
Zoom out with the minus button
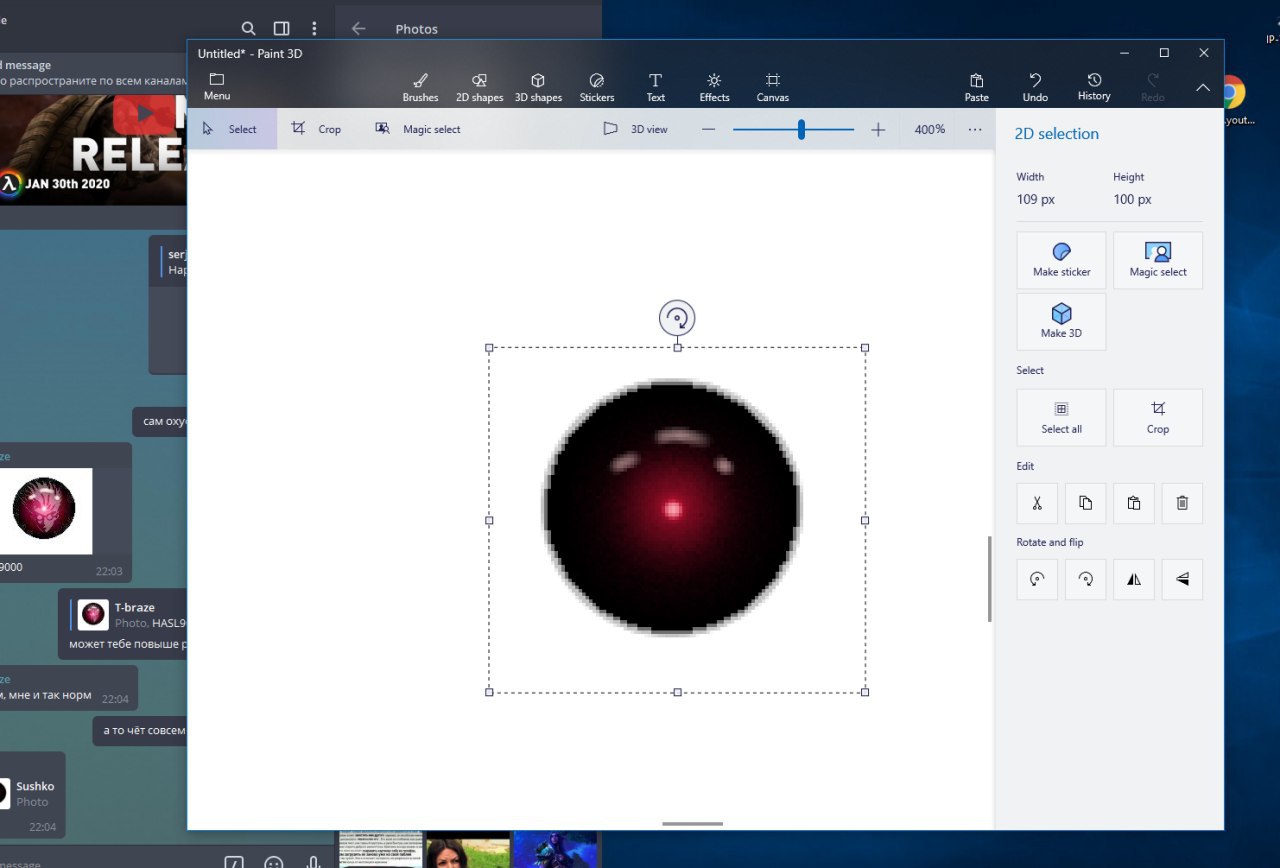(708, 129)
